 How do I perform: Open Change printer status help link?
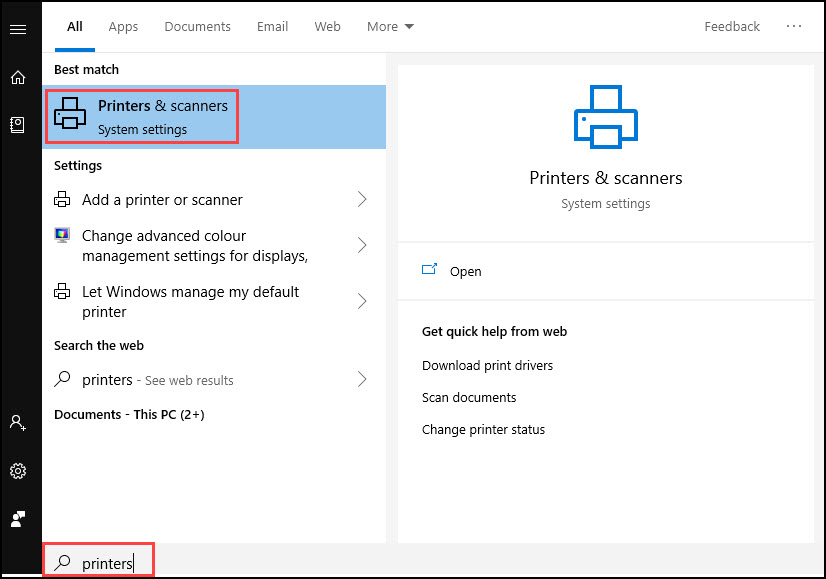point(483,430)
